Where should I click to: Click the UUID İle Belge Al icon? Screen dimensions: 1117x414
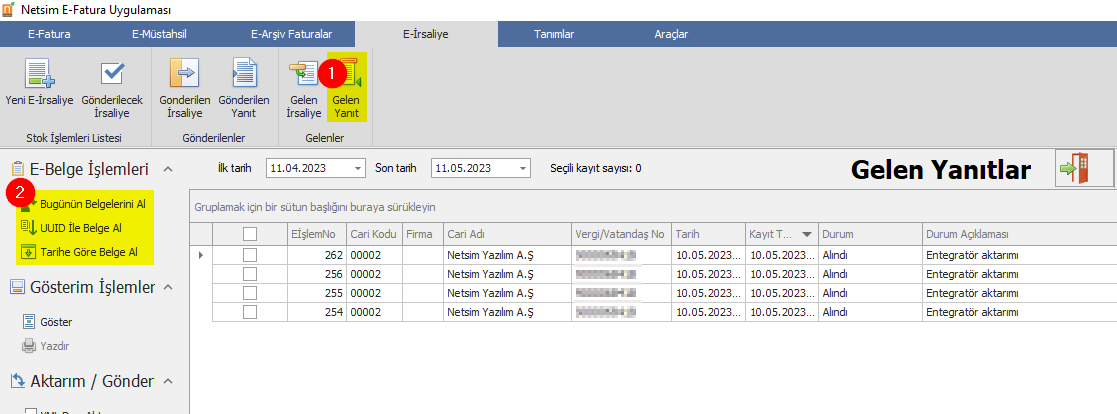pos(28,228)
